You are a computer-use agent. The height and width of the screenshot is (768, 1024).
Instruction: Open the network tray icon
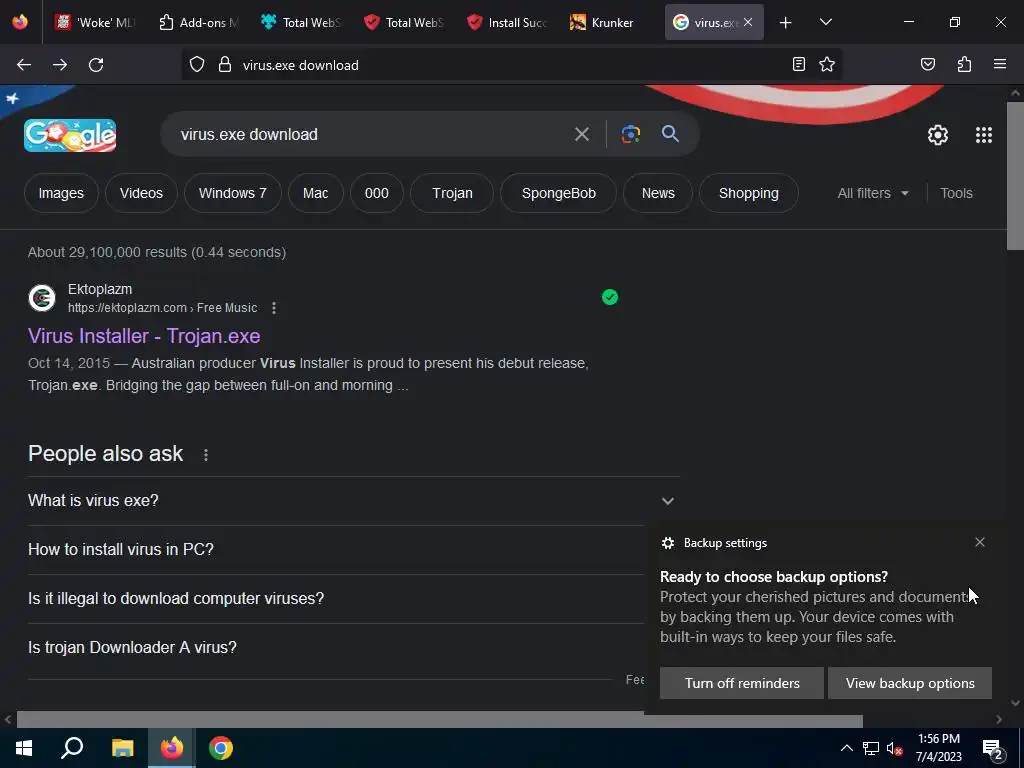click(871, 748)
